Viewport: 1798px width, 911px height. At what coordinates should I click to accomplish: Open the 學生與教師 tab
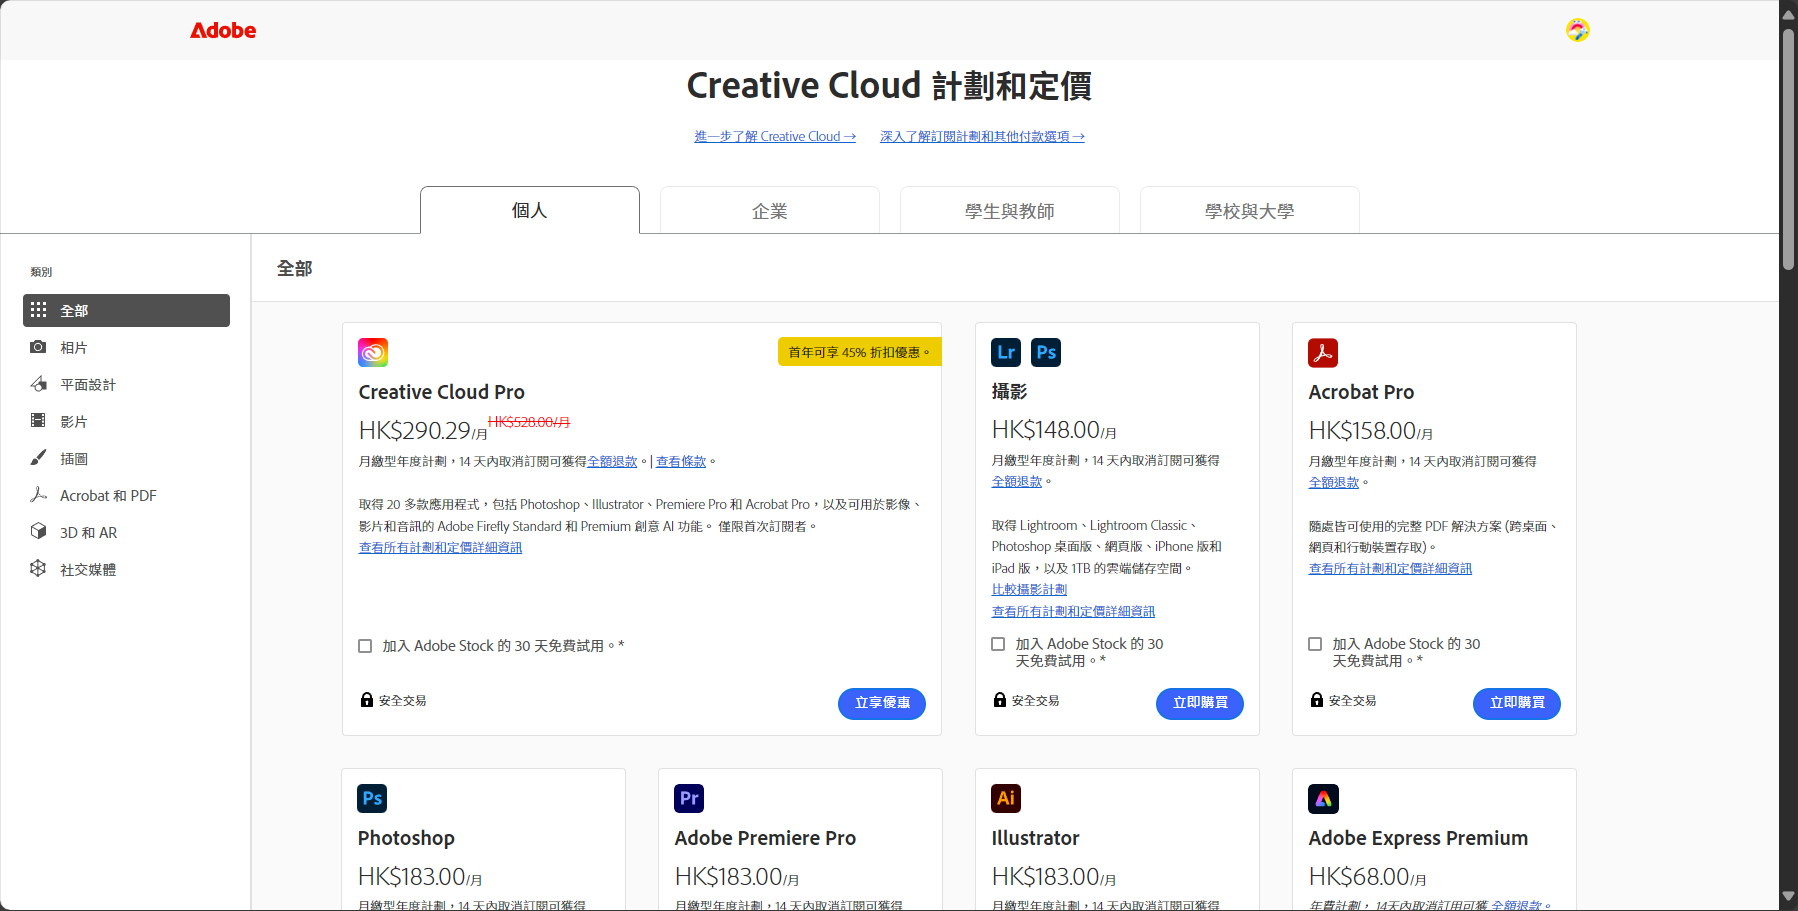(x=1010, y=210)
